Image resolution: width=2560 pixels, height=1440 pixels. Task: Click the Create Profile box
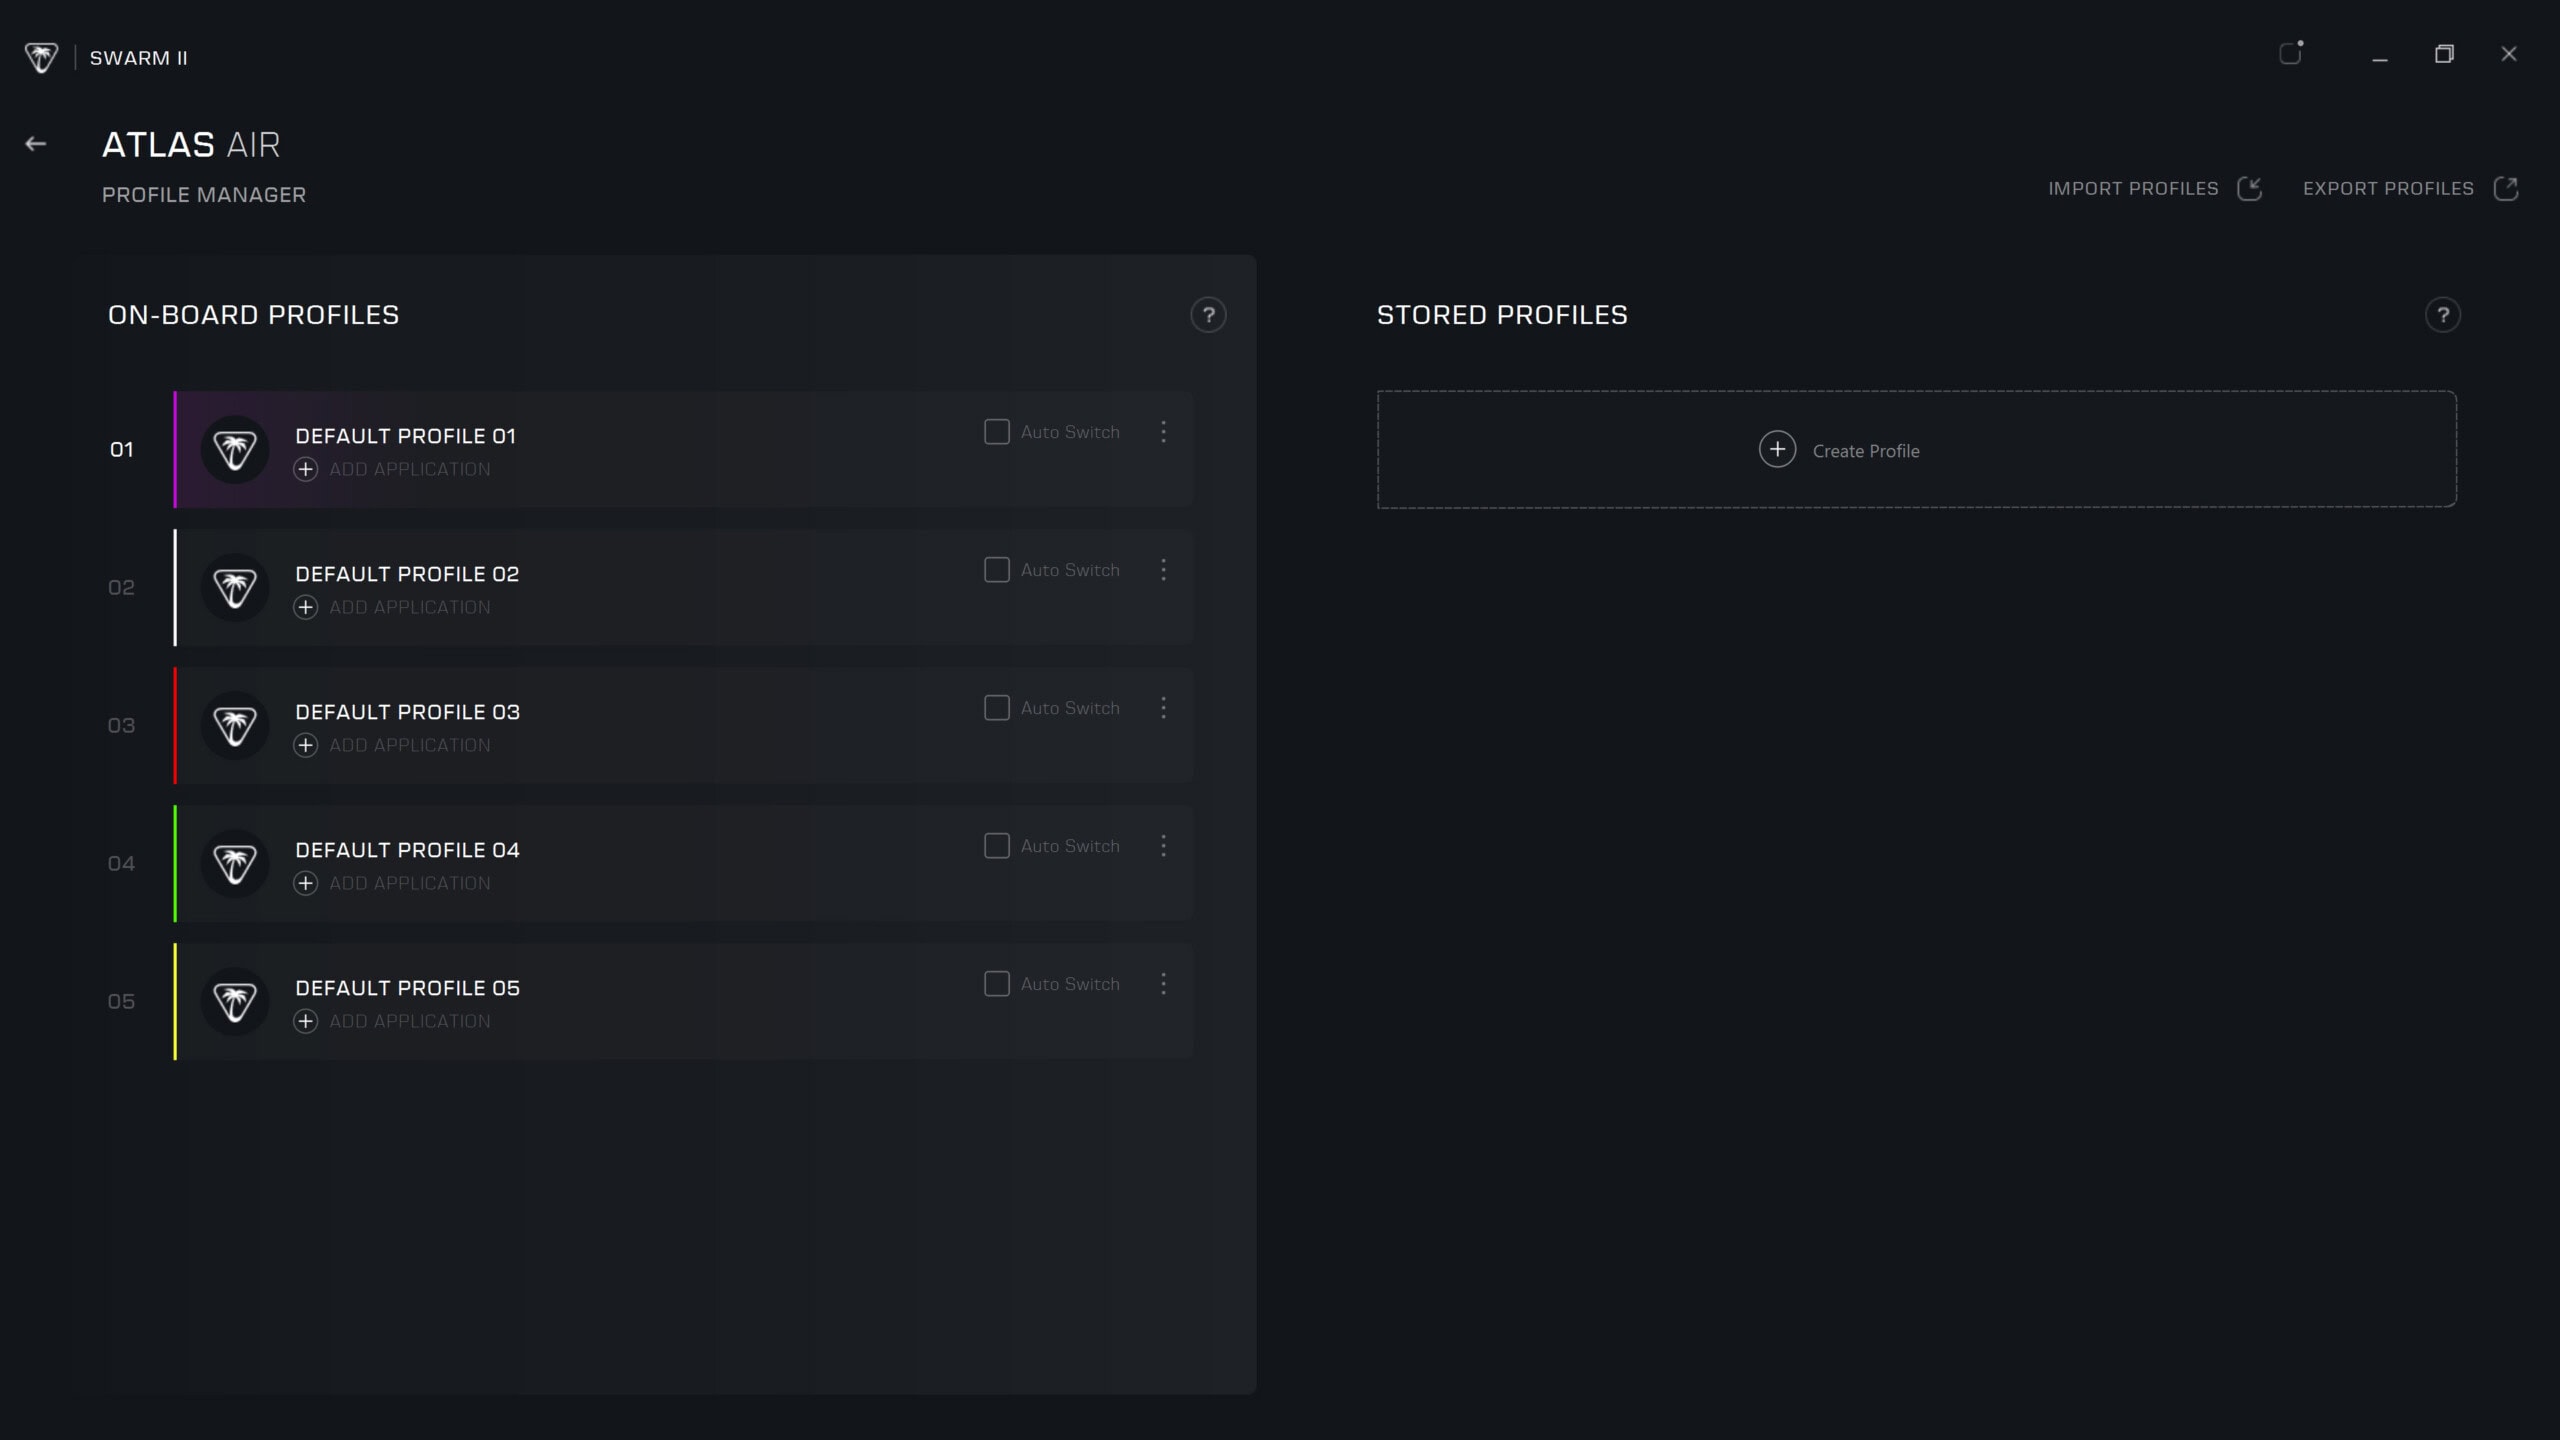click(x=1916, y=450)
